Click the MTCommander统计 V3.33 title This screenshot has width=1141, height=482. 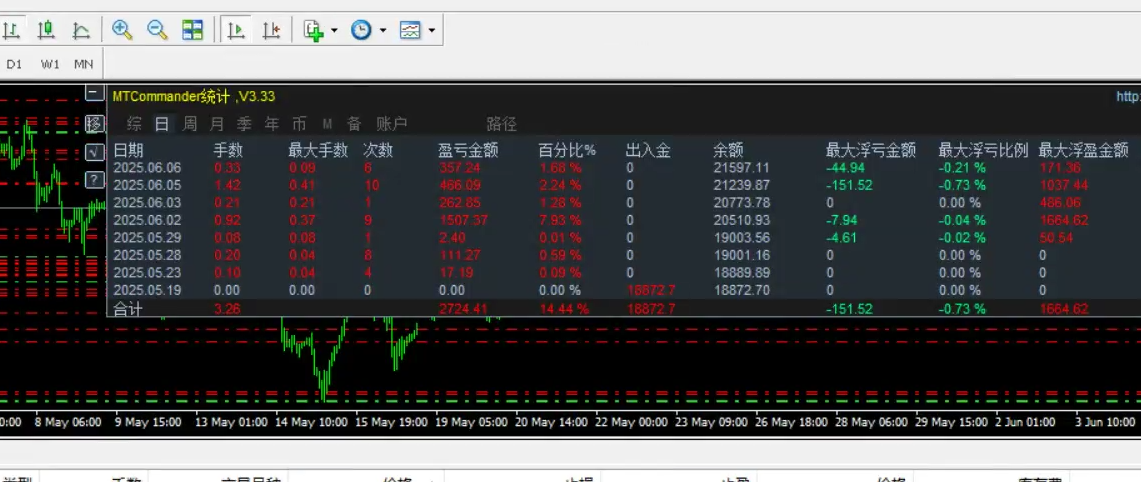(194, 96)
